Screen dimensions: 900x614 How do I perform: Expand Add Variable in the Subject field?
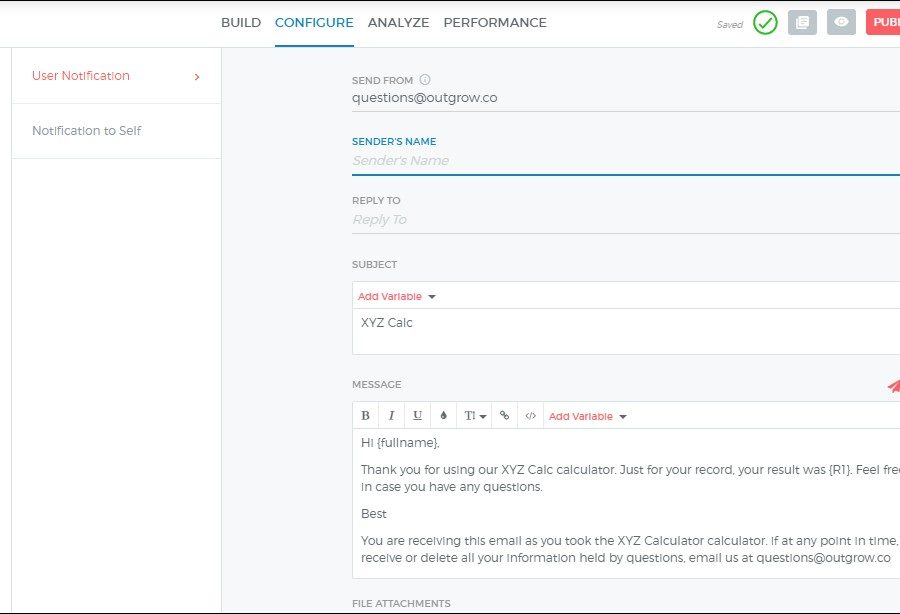point(397,297)
